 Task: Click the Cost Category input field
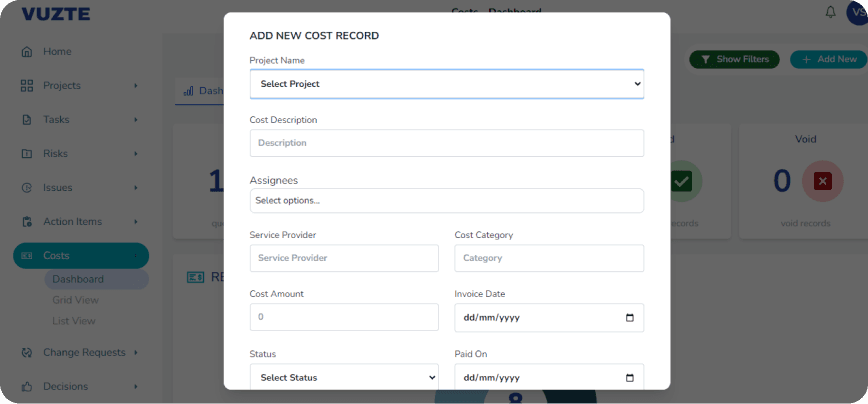click(x=549, y=258)
